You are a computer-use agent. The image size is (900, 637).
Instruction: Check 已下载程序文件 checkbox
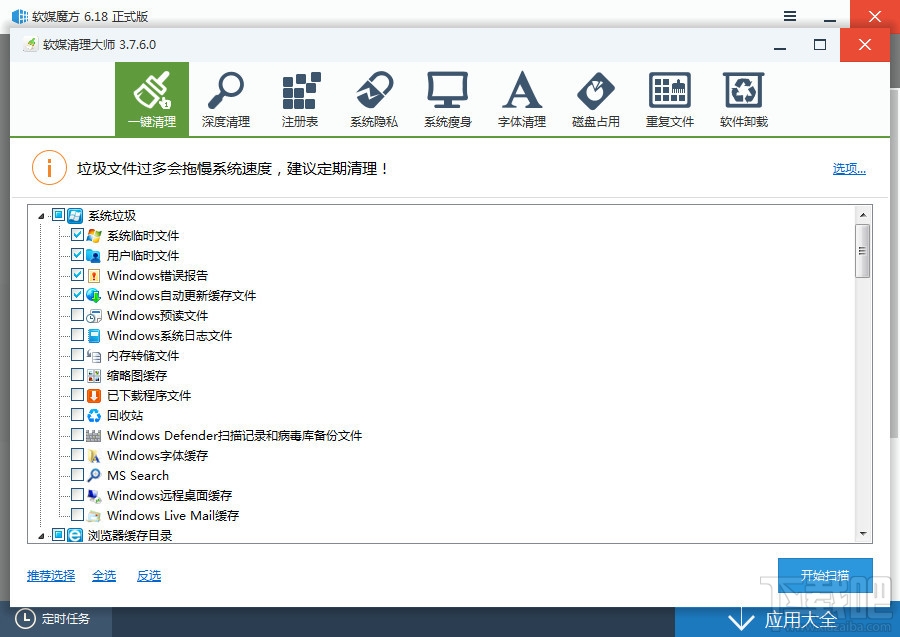[77, 395]
